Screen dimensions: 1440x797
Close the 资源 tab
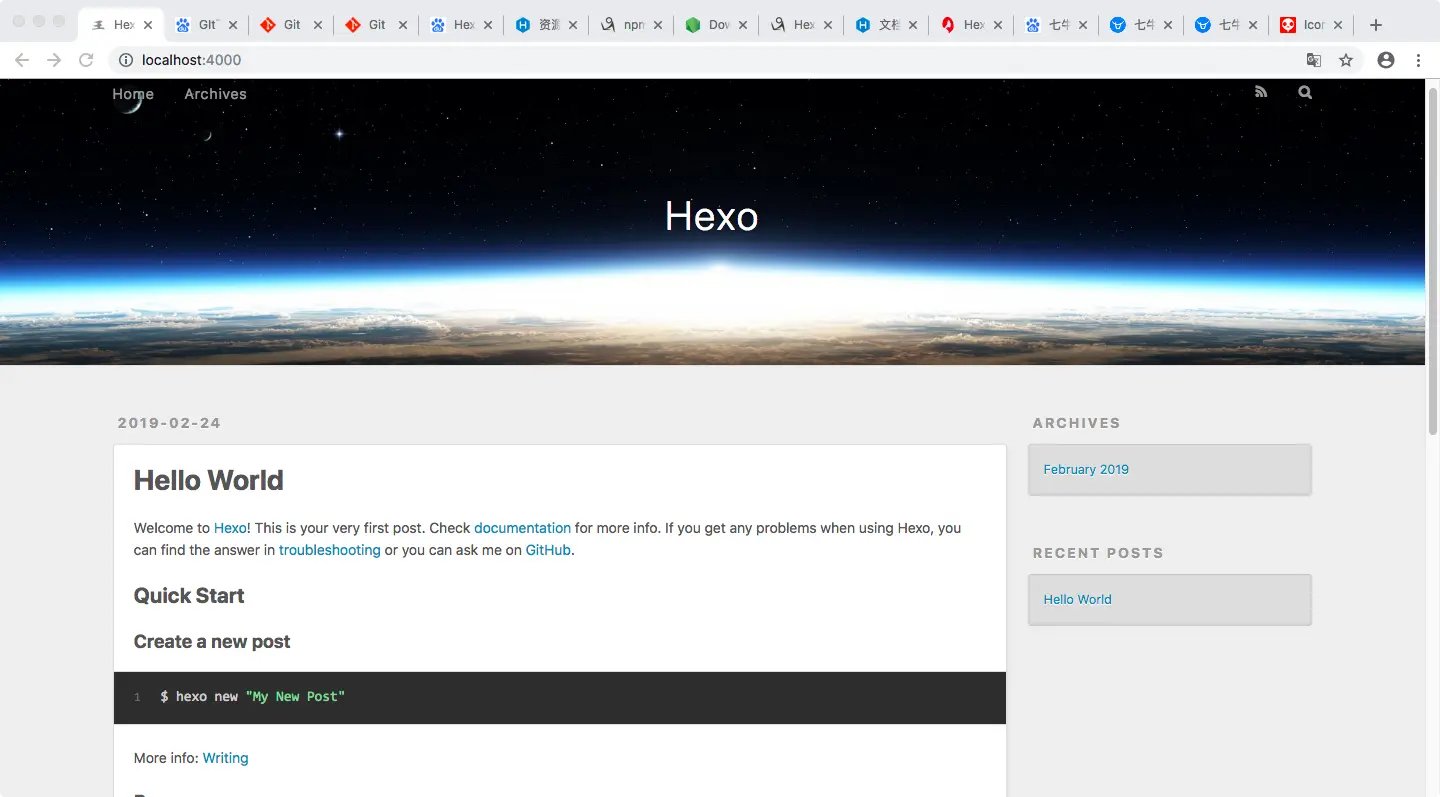[573, 25]
